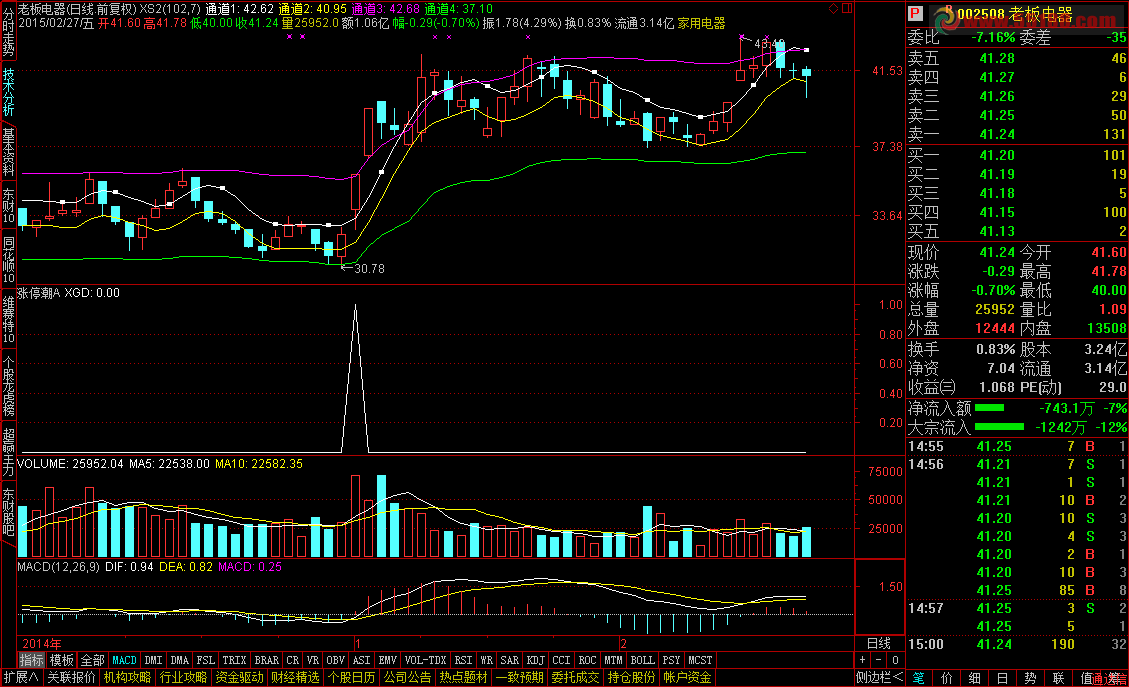Open 帐户资金 tab

click(688, 678)
